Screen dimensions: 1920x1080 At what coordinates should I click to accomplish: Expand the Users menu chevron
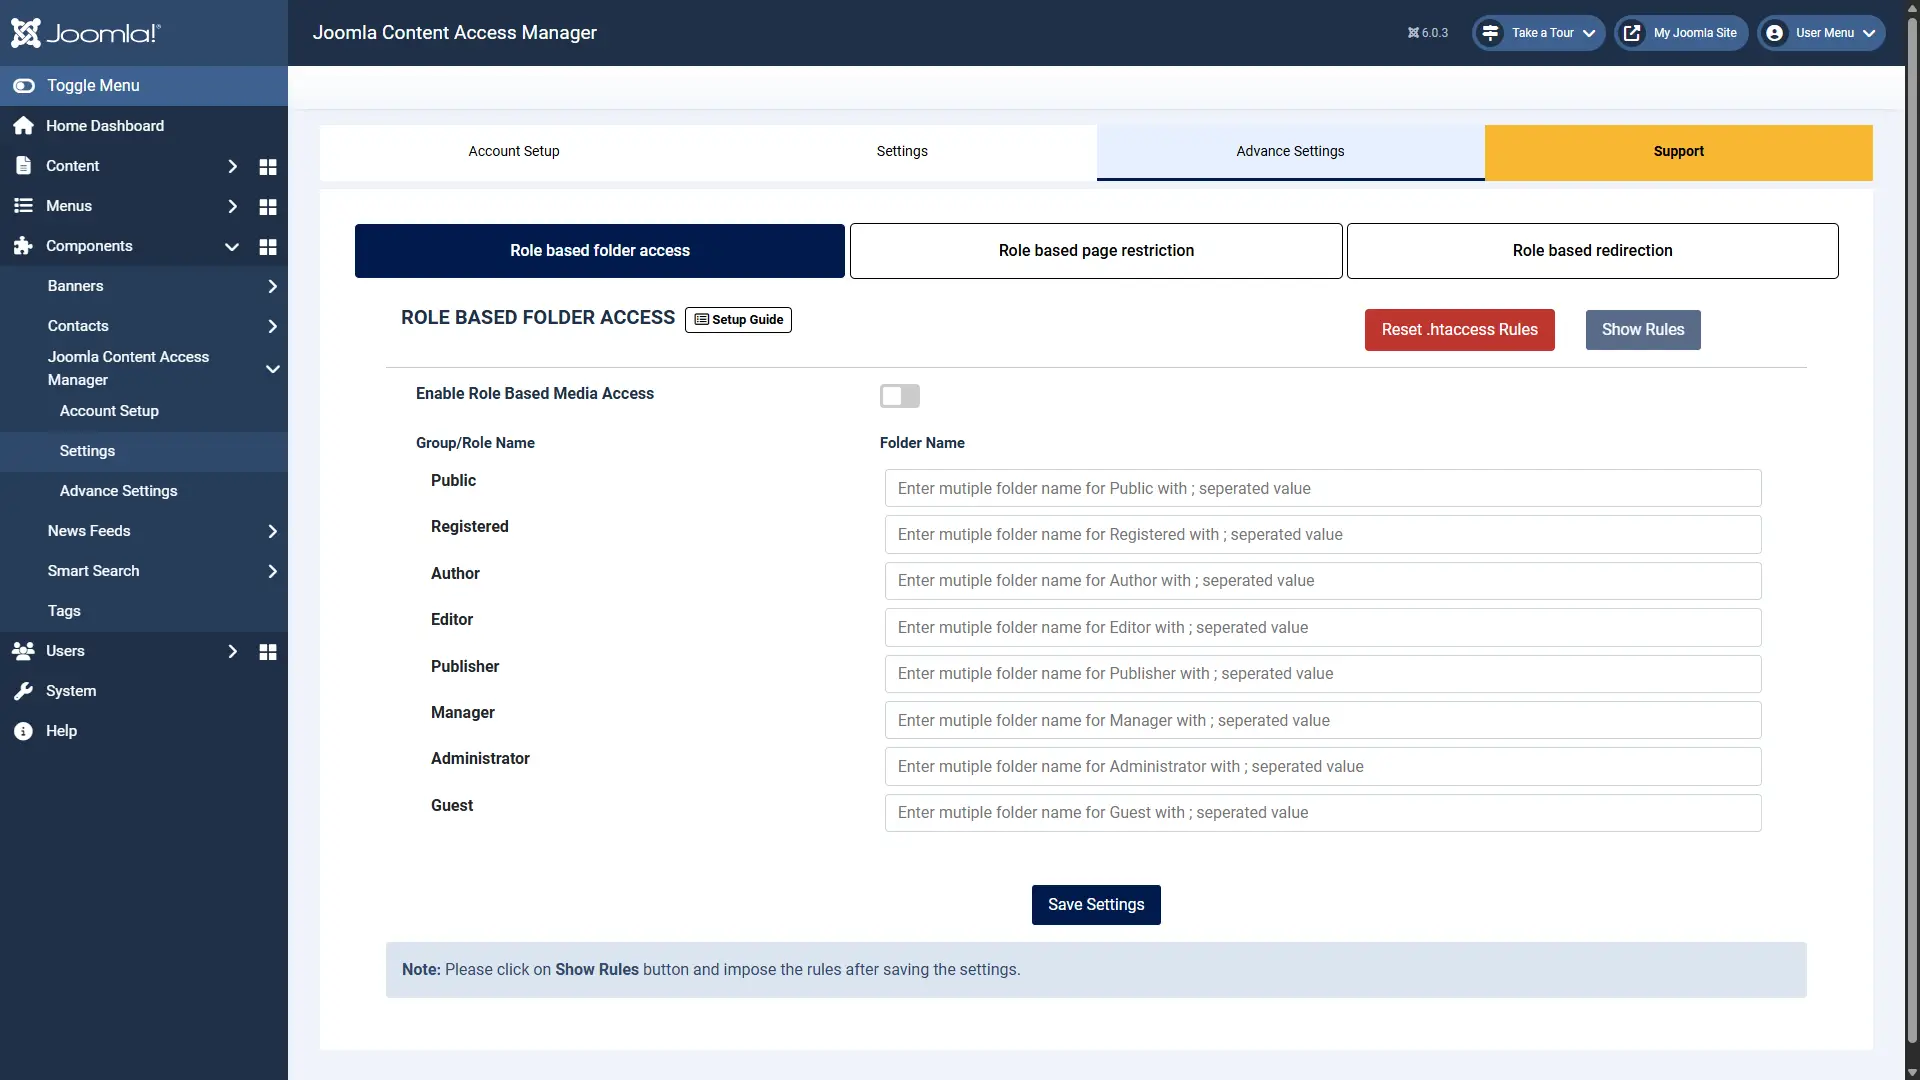click(232, 651)
